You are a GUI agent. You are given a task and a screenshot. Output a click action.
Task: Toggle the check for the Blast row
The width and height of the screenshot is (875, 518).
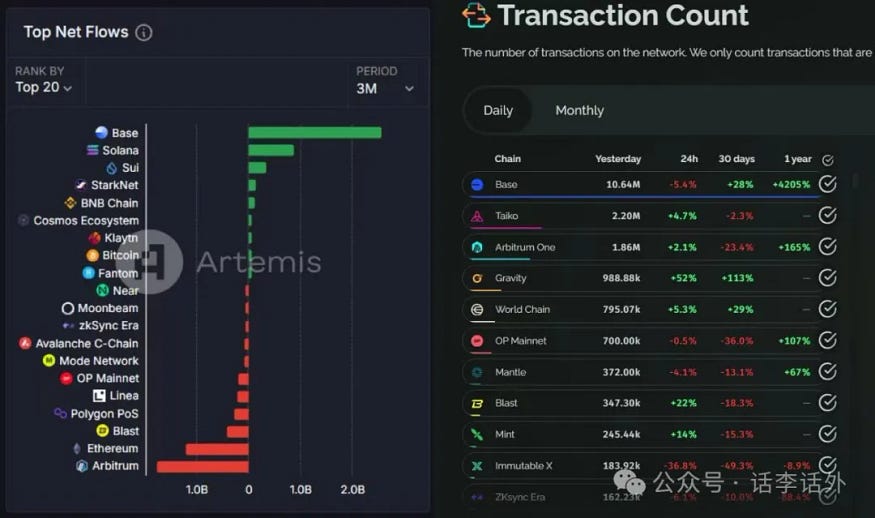(828, 402)
